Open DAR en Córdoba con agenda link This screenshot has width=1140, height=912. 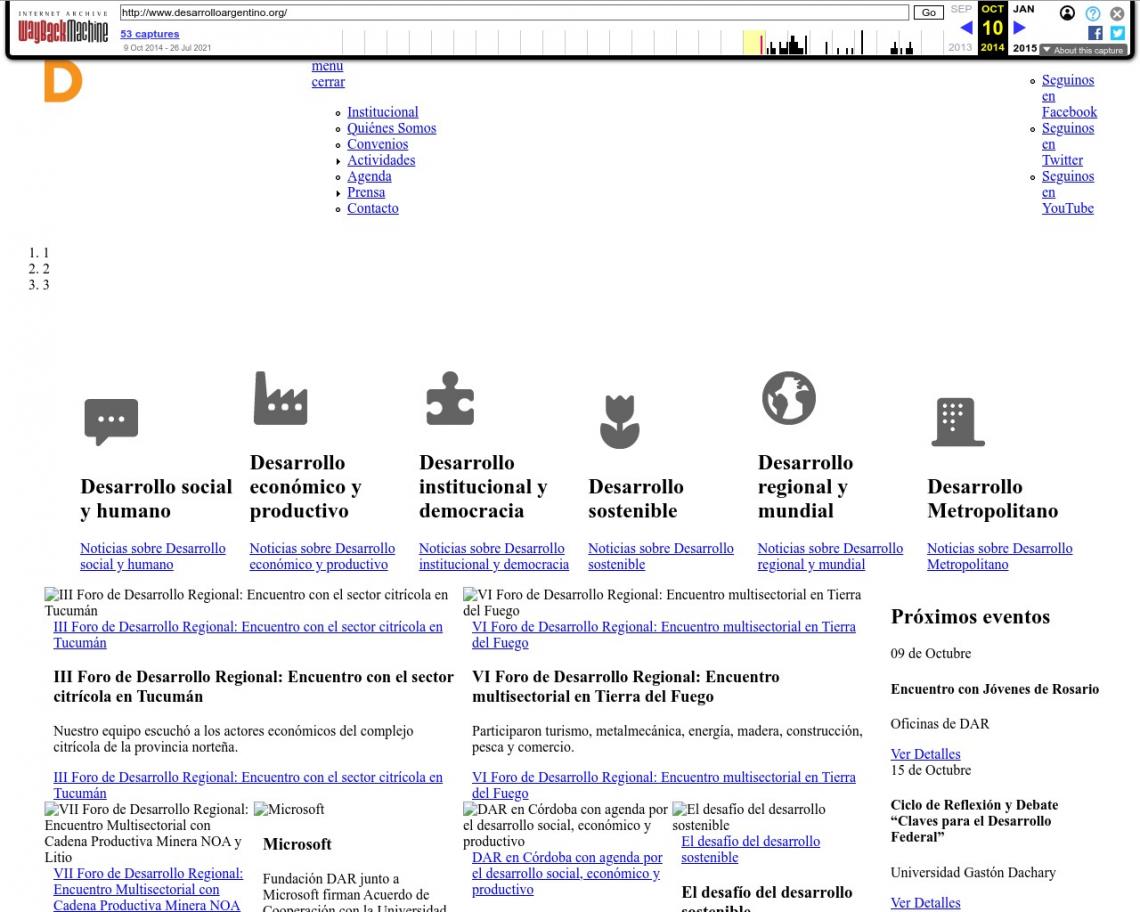tap(567, 873)
